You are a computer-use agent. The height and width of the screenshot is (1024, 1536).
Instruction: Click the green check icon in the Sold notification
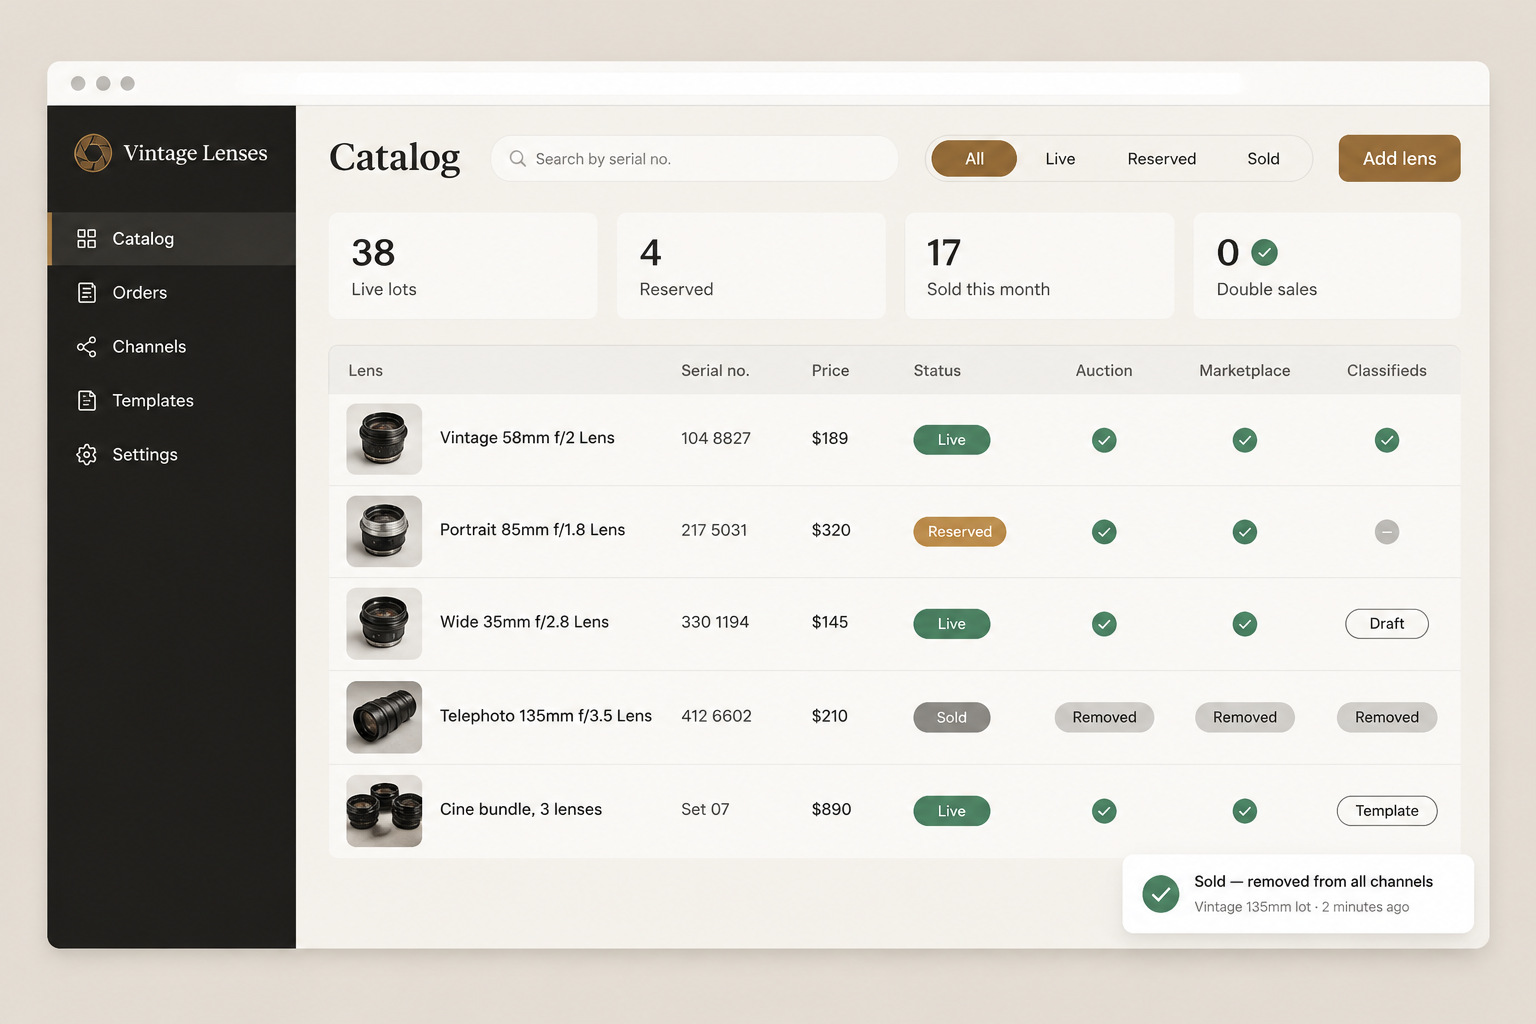(x=1160, y=894)
